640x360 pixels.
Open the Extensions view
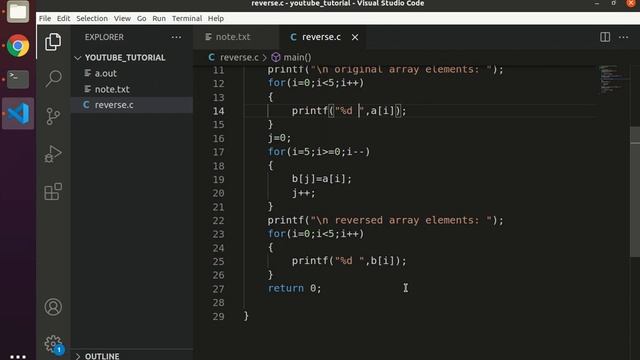tap(53, 191)
